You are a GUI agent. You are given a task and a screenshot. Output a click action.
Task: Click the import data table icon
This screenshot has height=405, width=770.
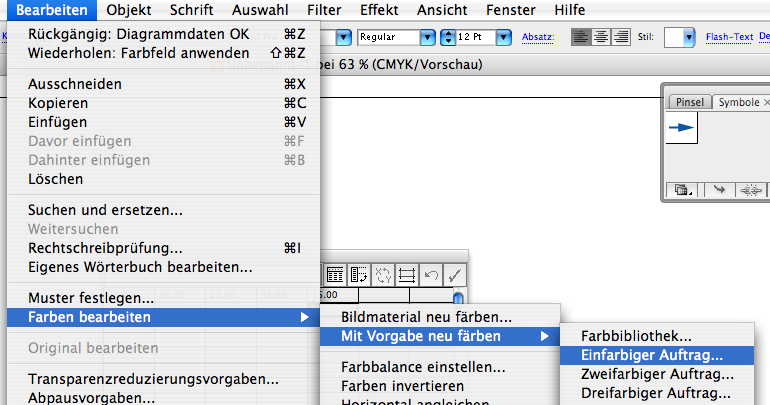pyautogui.click(x=335, y=275)
